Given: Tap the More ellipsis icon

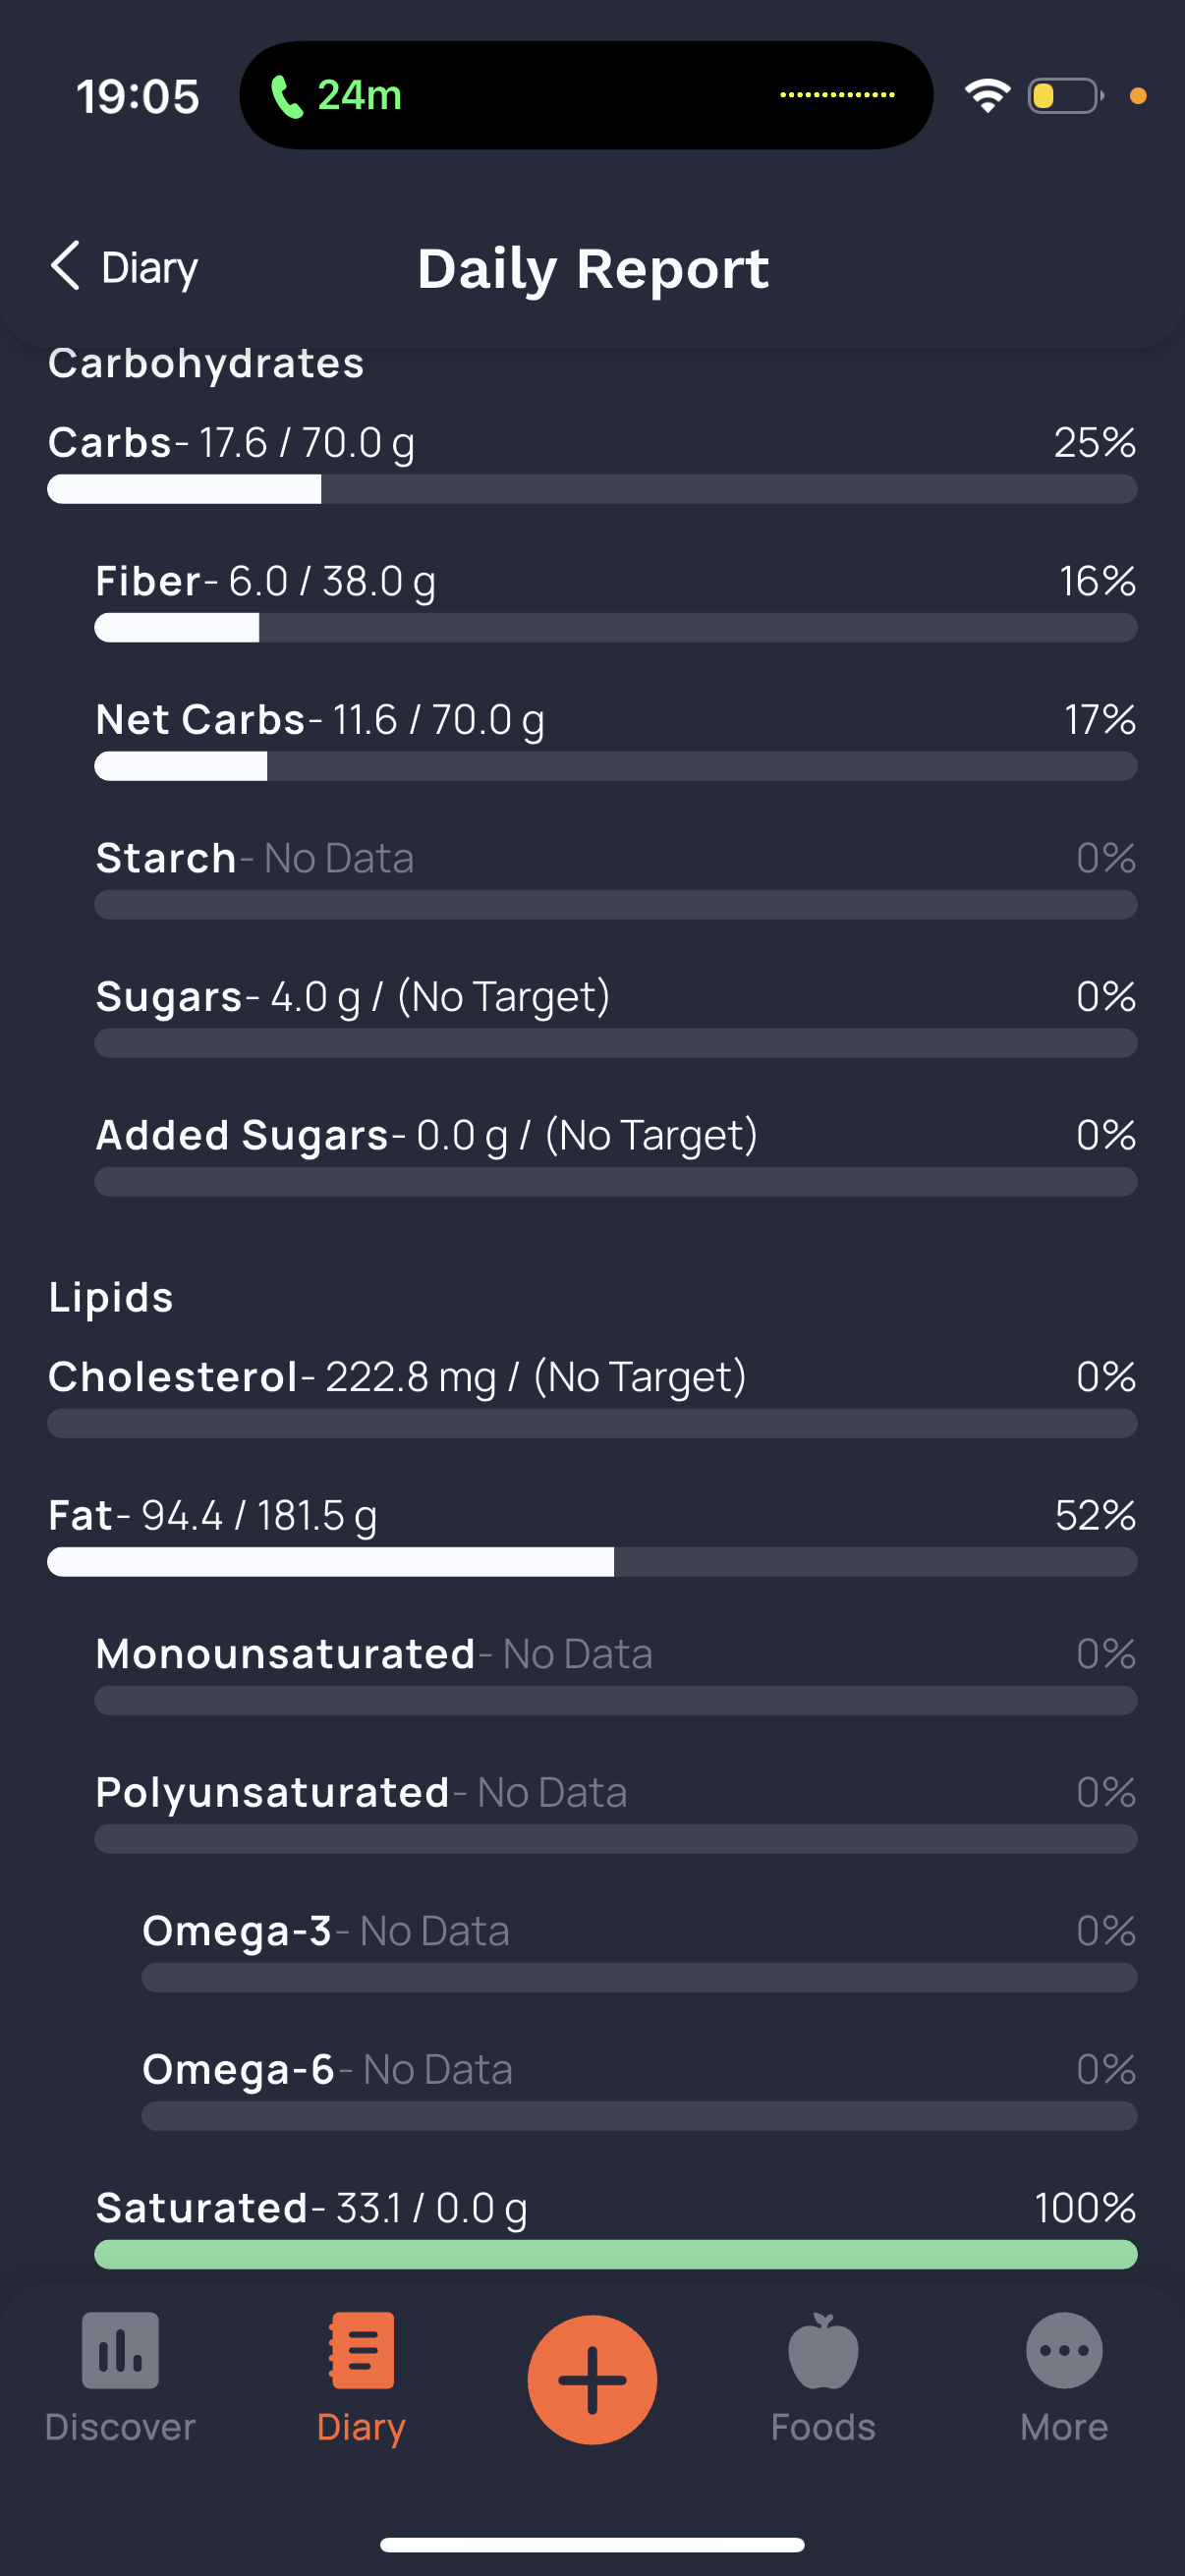Looking at the screenshot, I should (1063, 2350).
